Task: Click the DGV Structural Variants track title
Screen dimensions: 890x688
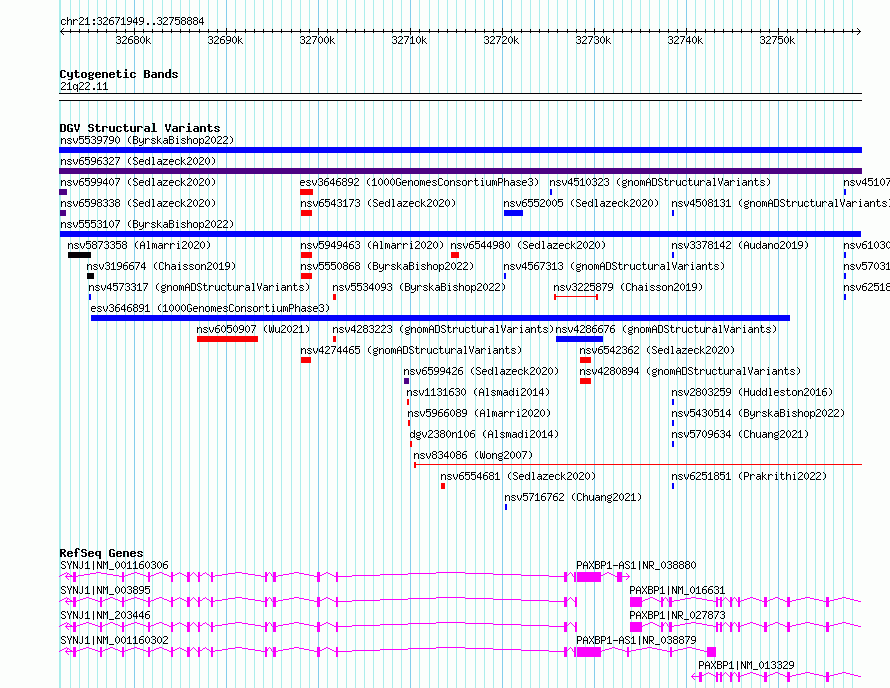Action: [140, 128]
